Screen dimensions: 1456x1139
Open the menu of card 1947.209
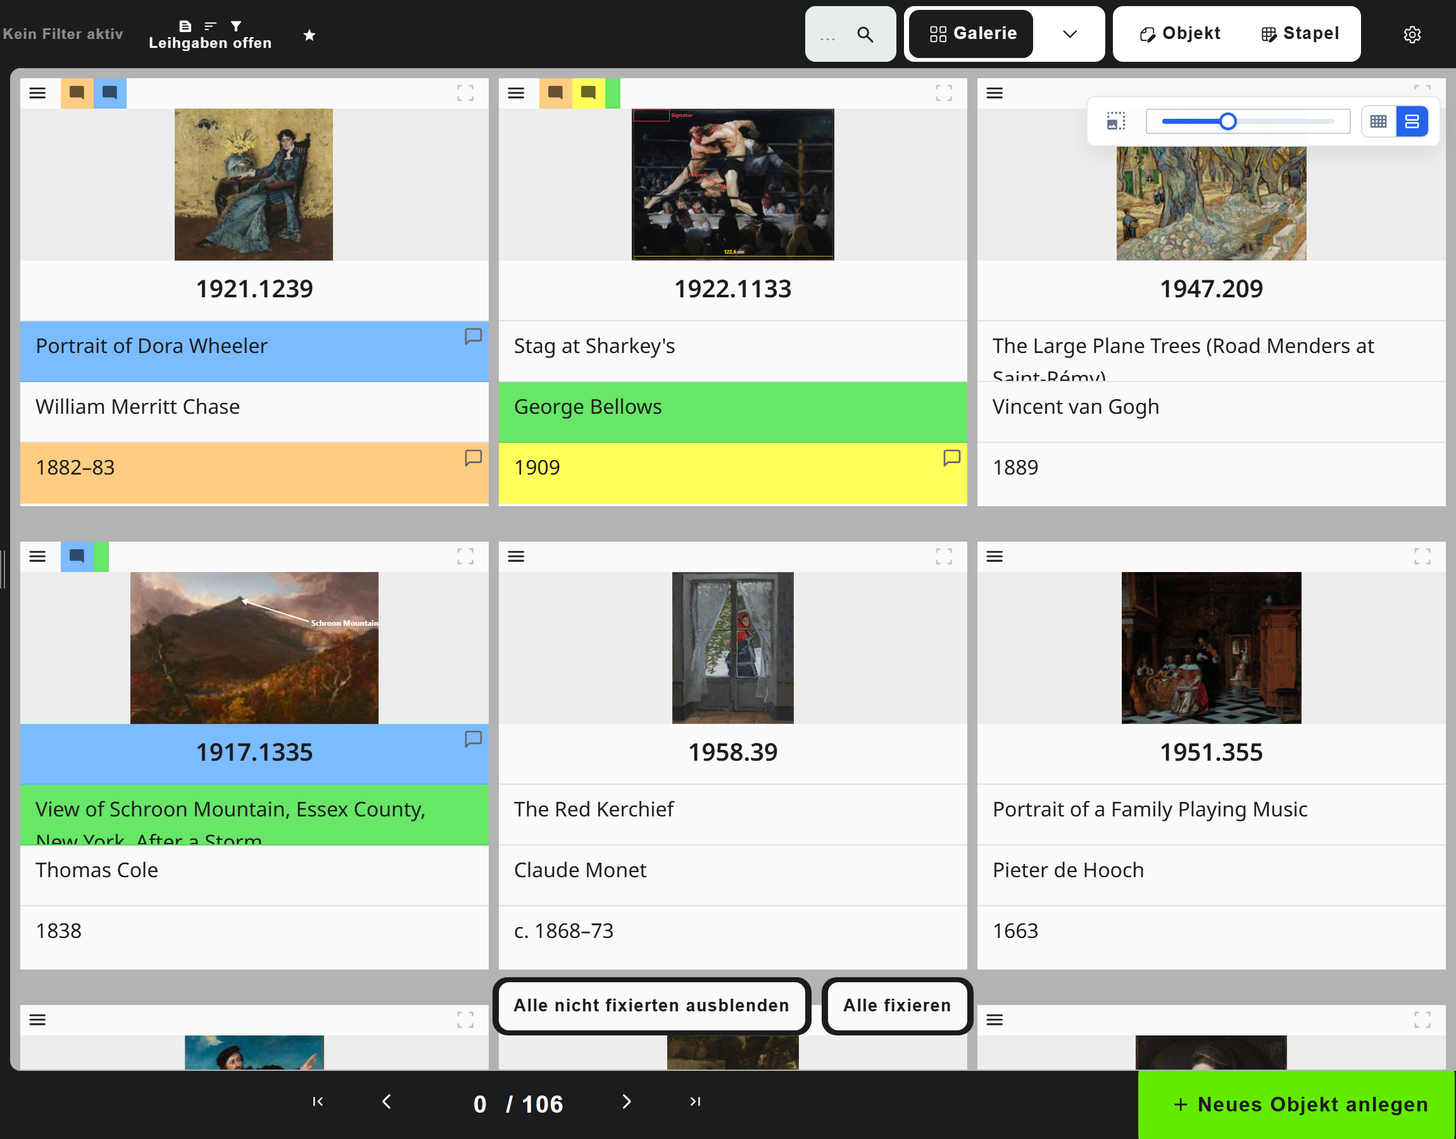click(995, 93)
